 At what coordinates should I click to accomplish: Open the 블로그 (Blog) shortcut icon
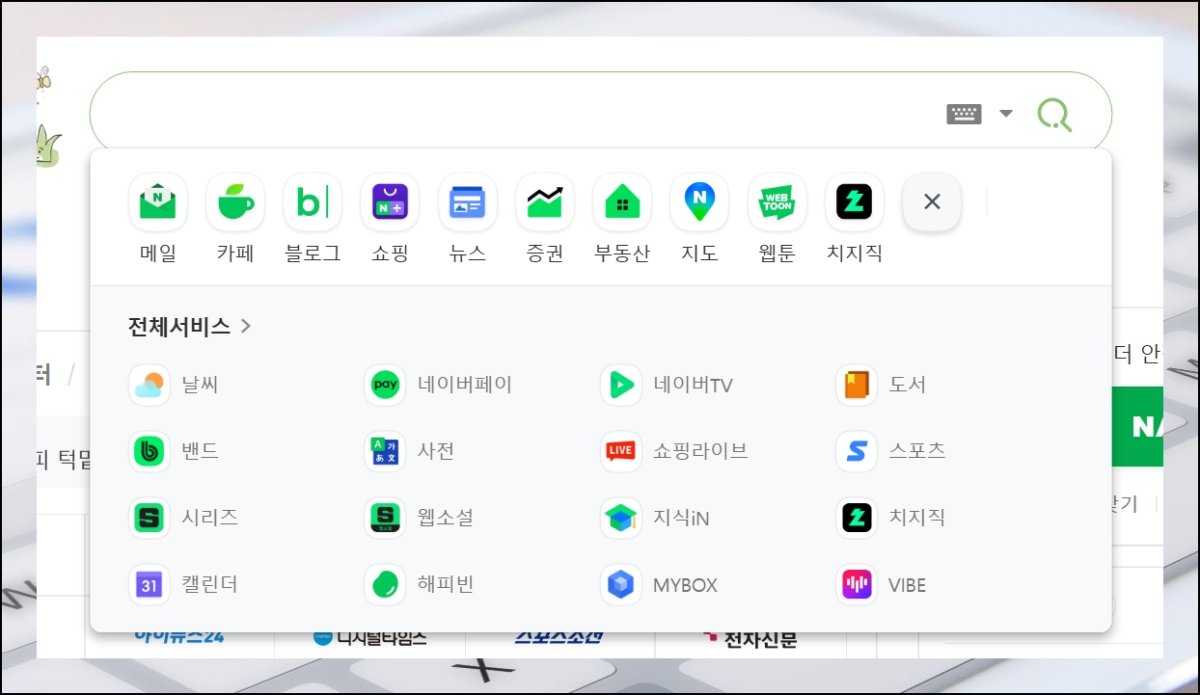[x=313, y=203]
